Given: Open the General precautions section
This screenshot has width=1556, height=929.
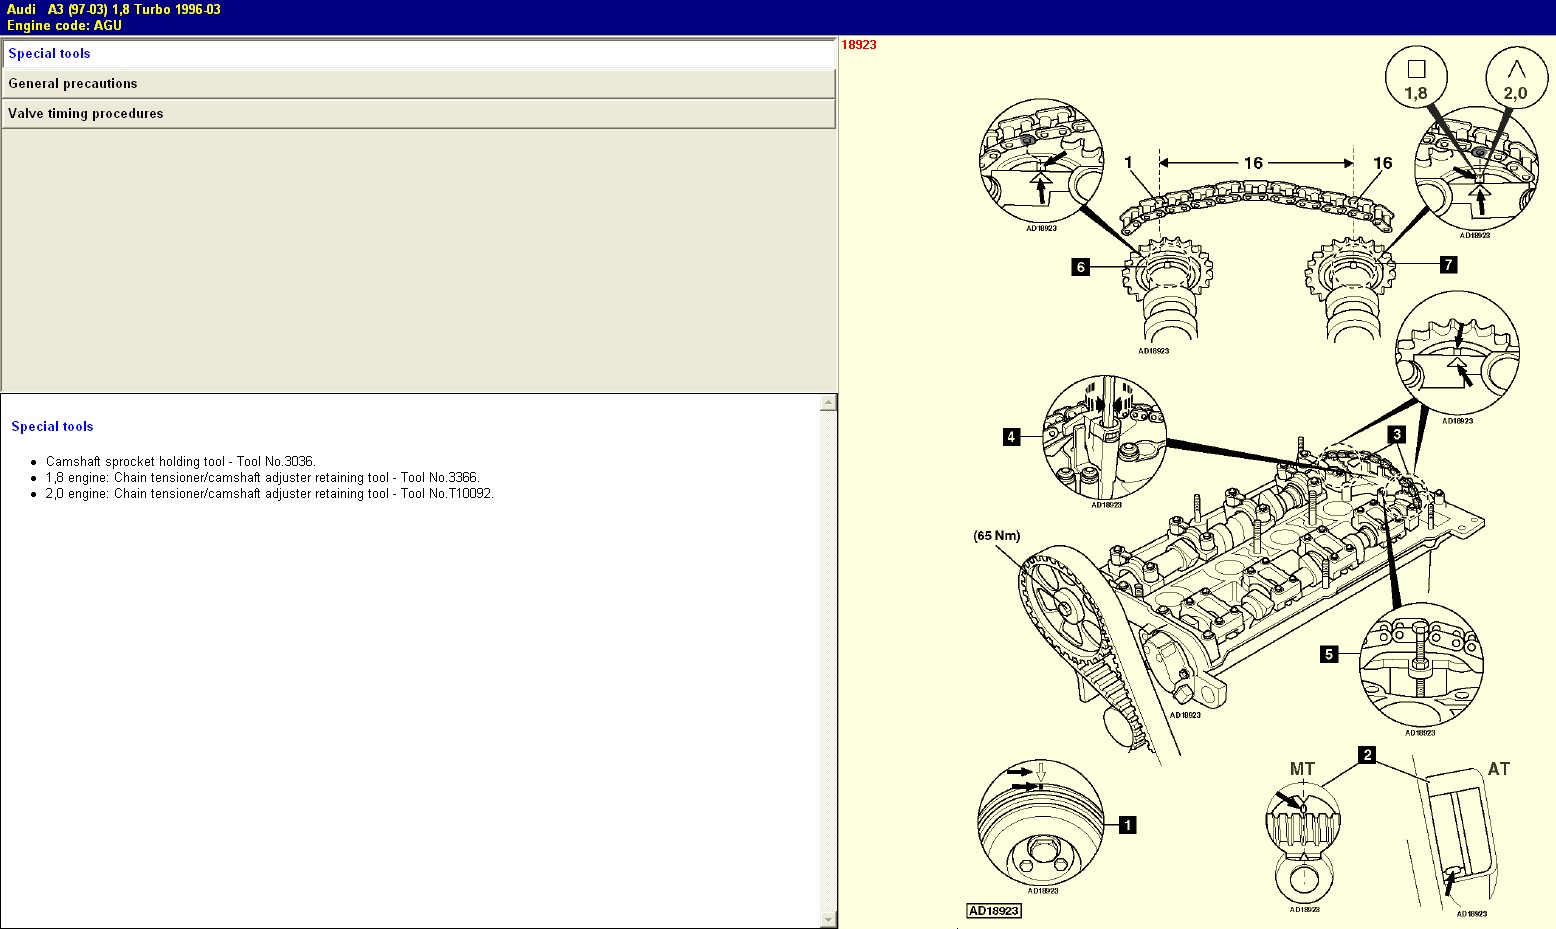Looking at the screenshot, I should 418,84.
